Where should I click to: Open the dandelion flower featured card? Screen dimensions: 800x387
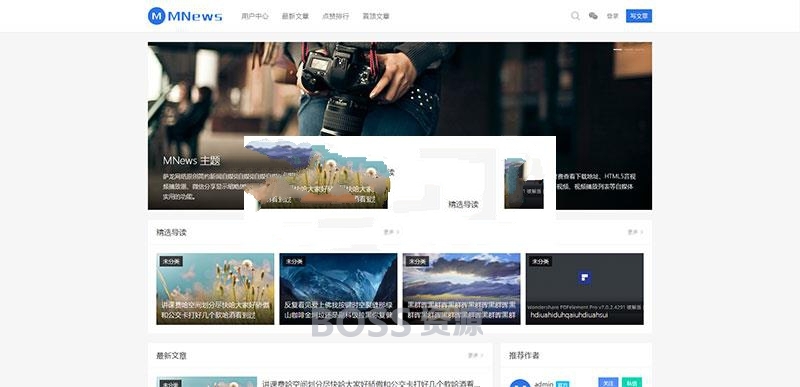point(215,289)
